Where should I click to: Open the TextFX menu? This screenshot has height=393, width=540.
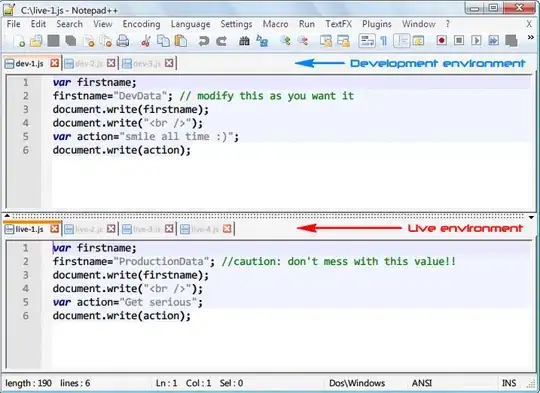click(x=339, y=24)
